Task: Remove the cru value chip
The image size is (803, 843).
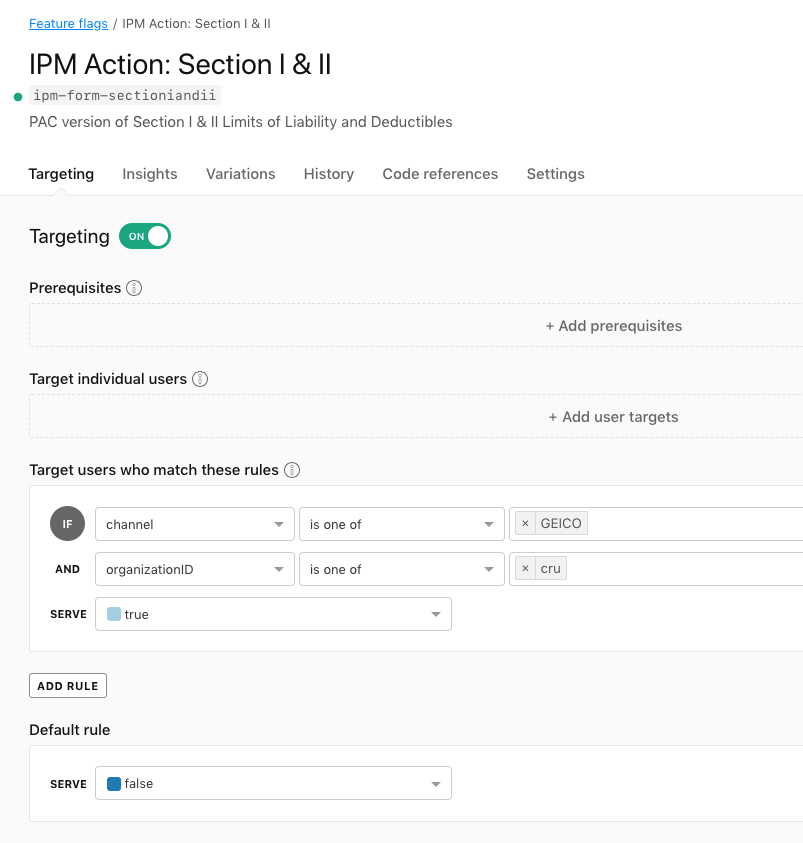Action: tap(526, 569)
